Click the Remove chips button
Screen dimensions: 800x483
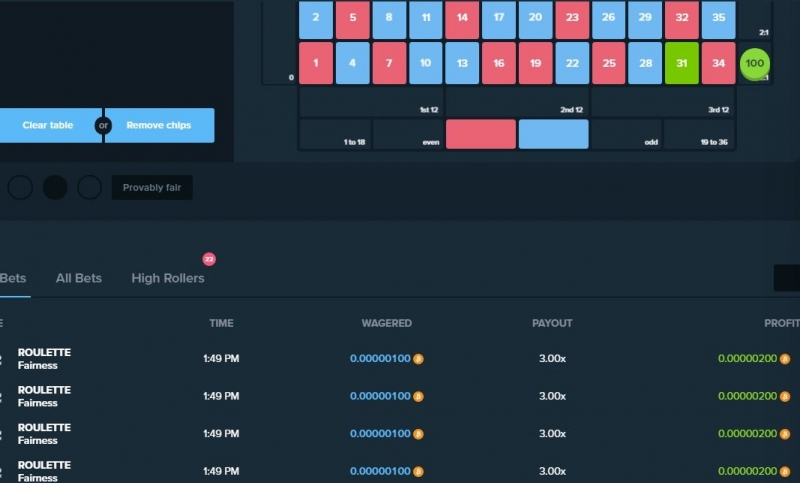pos(160,125)
